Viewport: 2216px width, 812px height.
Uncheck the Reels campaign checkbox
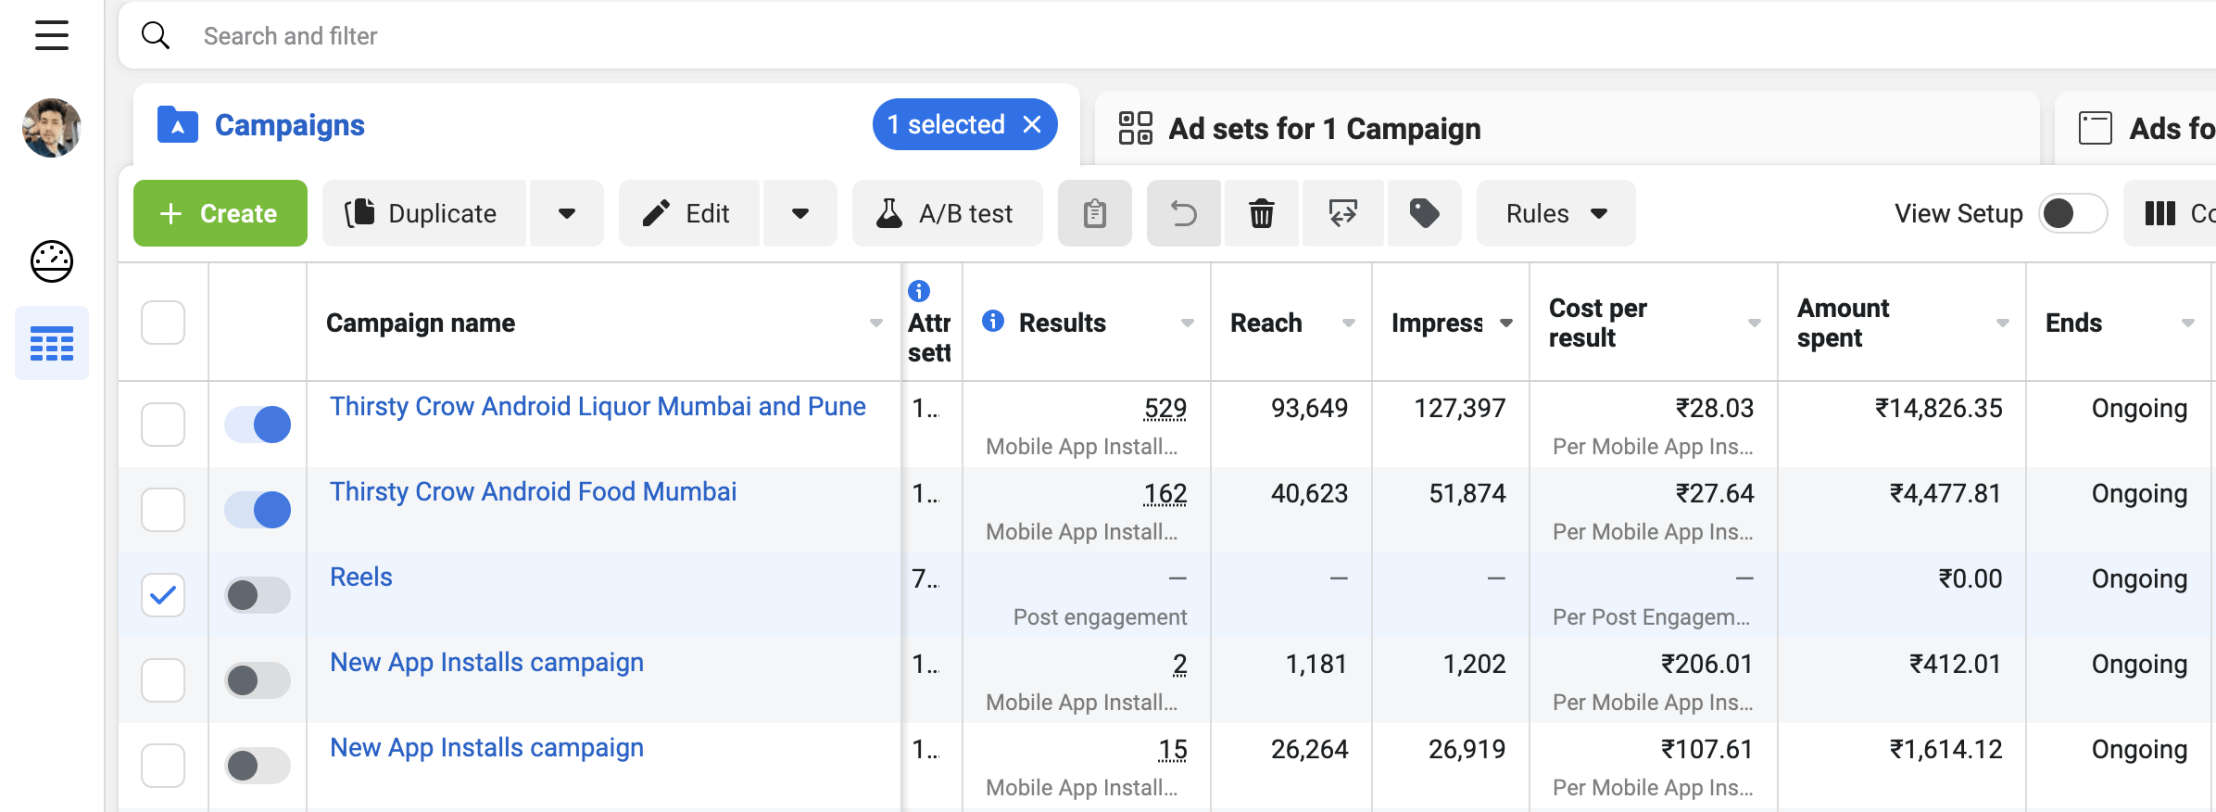pyautogui.click(x=163, y=595)
